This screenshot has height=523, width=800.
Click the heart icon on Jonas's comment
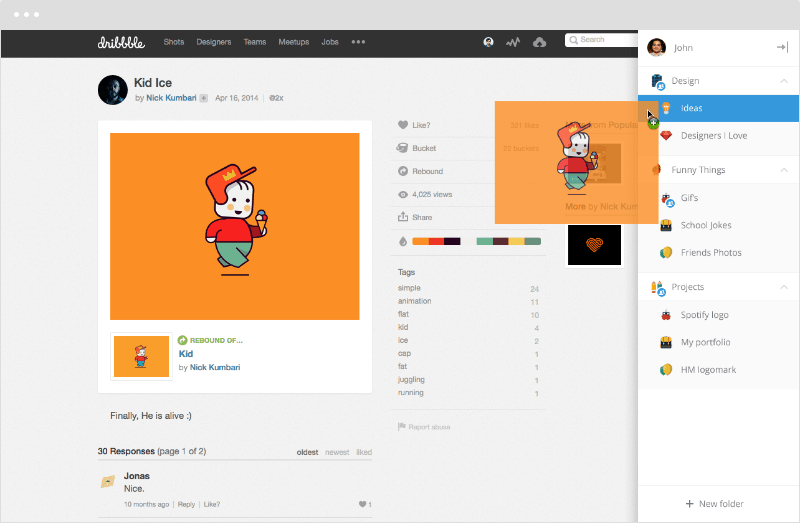(362, 504)
